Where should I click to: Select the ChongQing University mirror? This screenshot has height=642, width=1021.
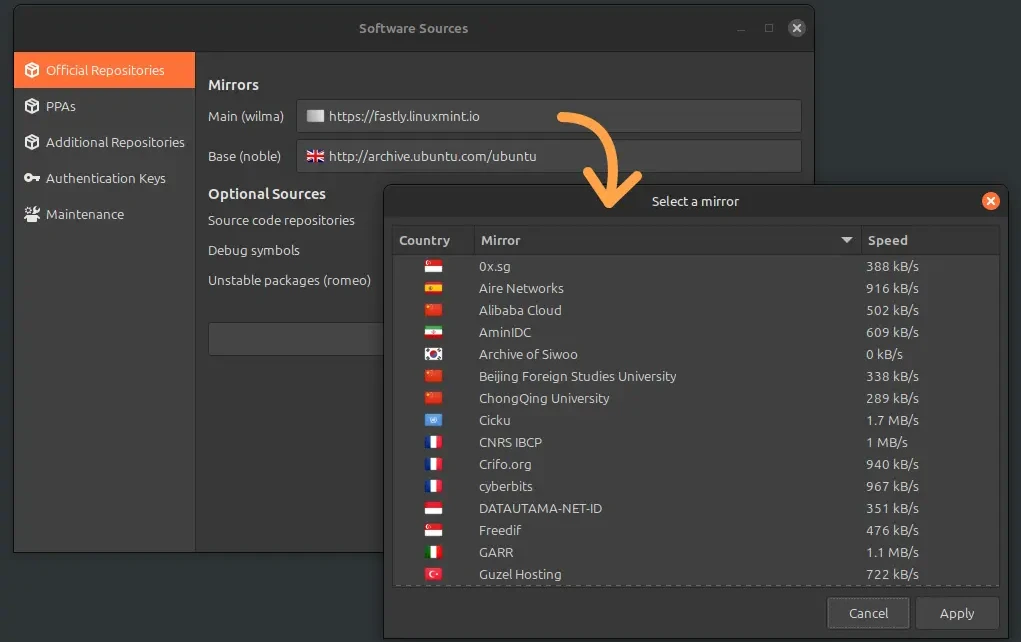pyautogui.click(x=695, y=398)
